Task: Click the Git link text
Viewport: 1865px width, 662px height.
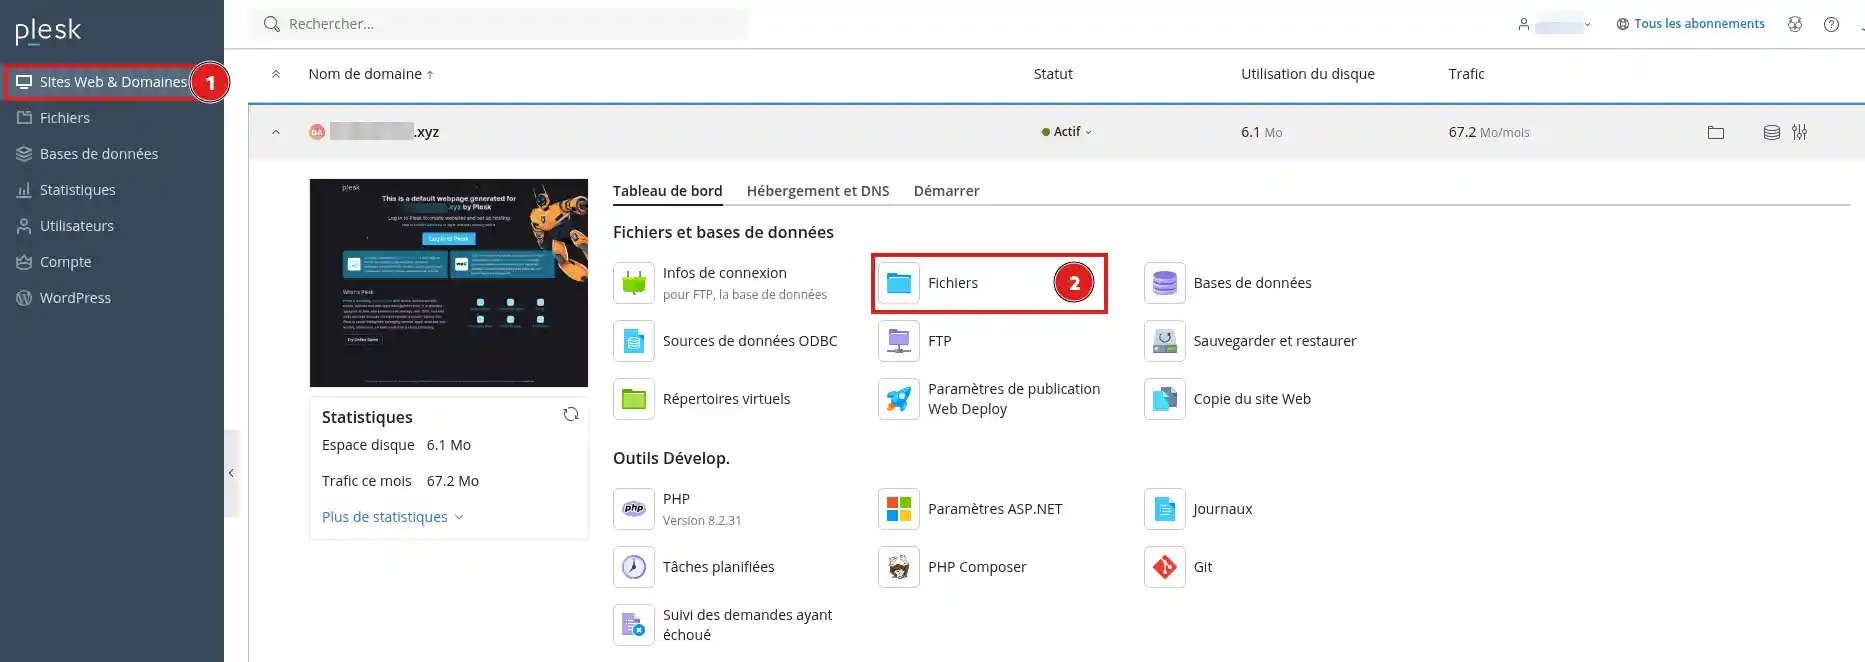Action: [x=1203, y=567]
